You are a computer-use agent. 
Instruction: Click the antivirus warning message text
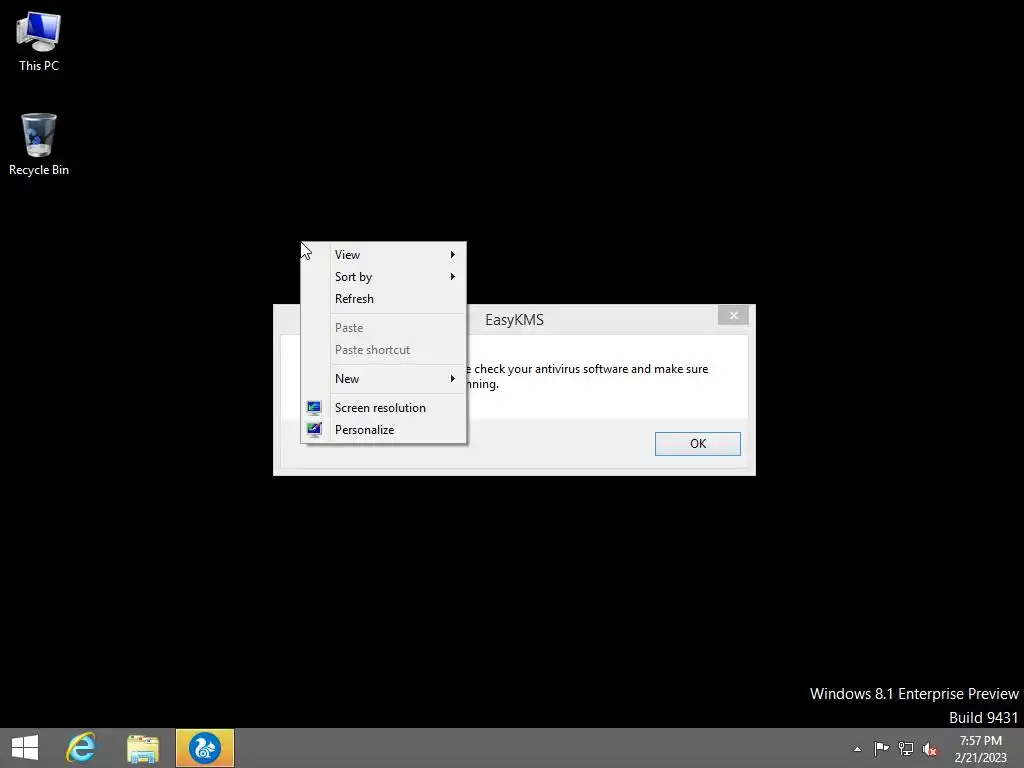coord(586,376)
